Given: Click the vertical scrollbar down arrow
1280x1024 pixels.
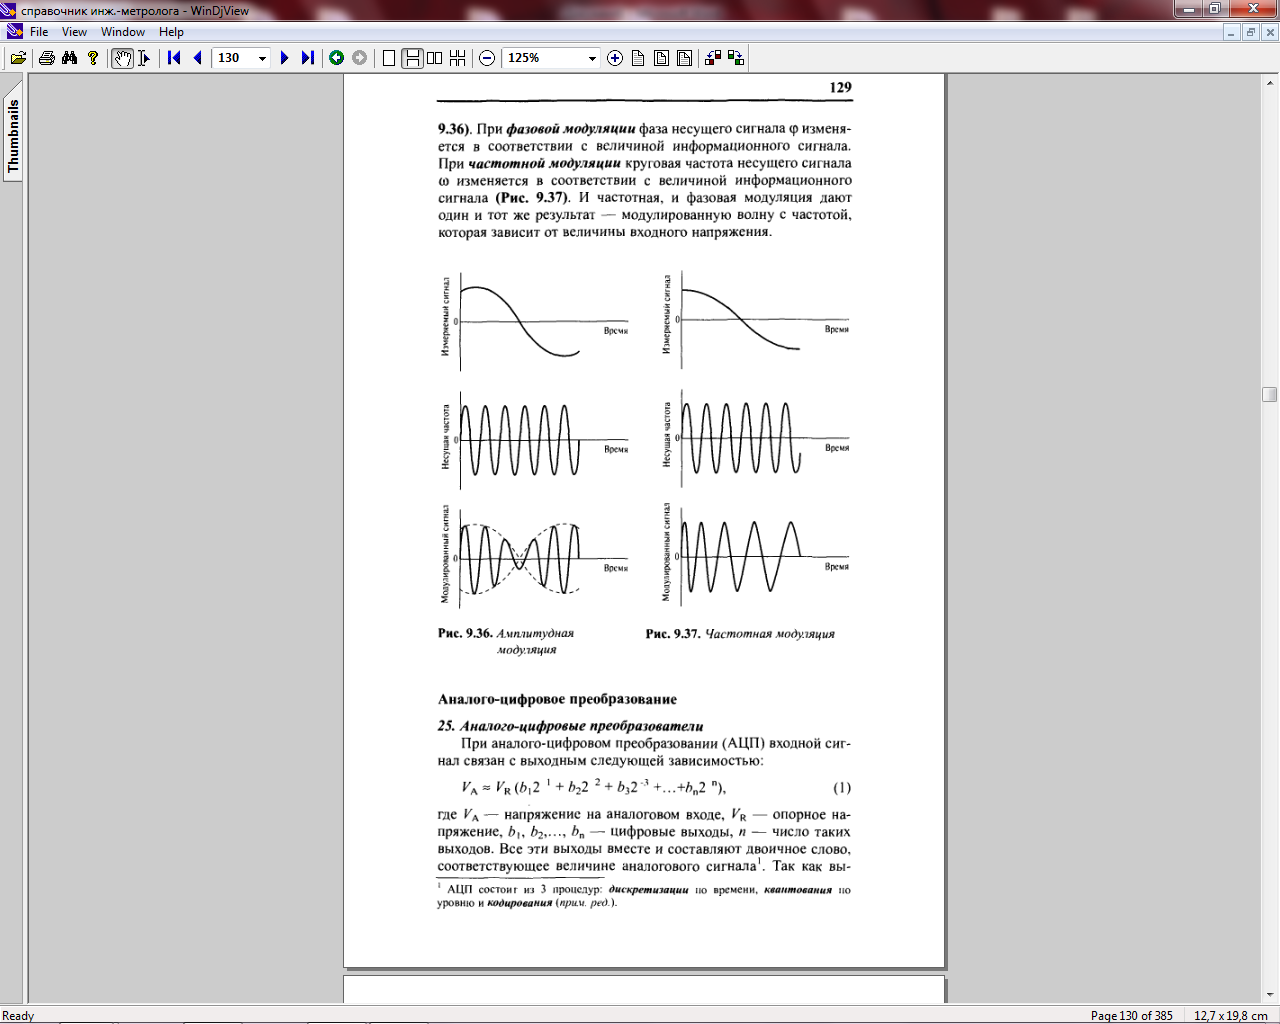Looking at the screenshot, I should (x=1270, y=995).
